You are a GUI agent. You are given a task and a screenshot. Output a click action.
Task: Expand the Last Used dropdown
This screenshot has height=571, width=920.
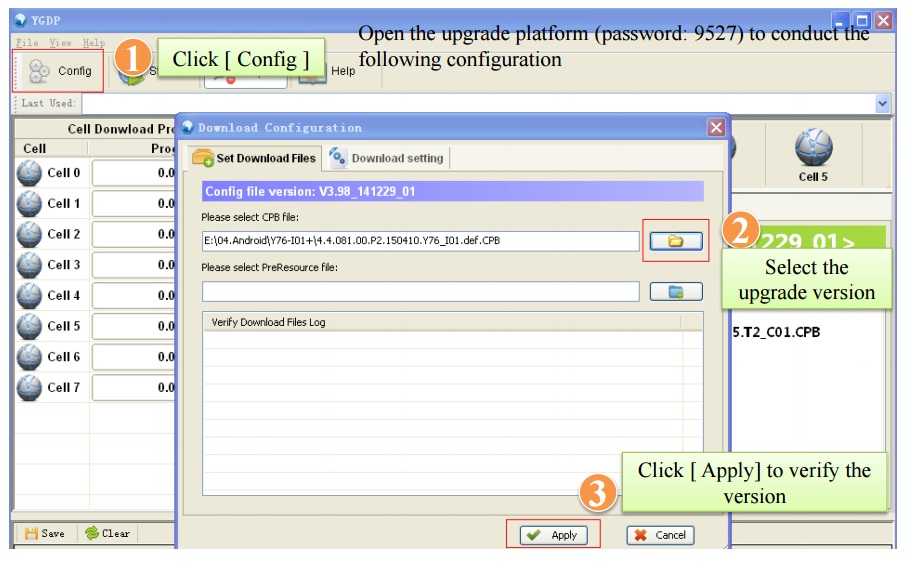tap(882, 103)
